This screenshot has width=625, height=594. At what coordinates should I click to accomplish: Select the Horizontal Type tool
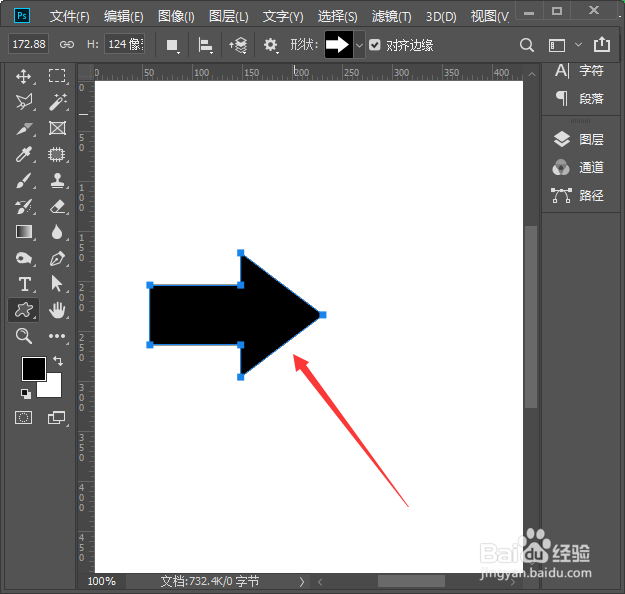tap(25, 285)
